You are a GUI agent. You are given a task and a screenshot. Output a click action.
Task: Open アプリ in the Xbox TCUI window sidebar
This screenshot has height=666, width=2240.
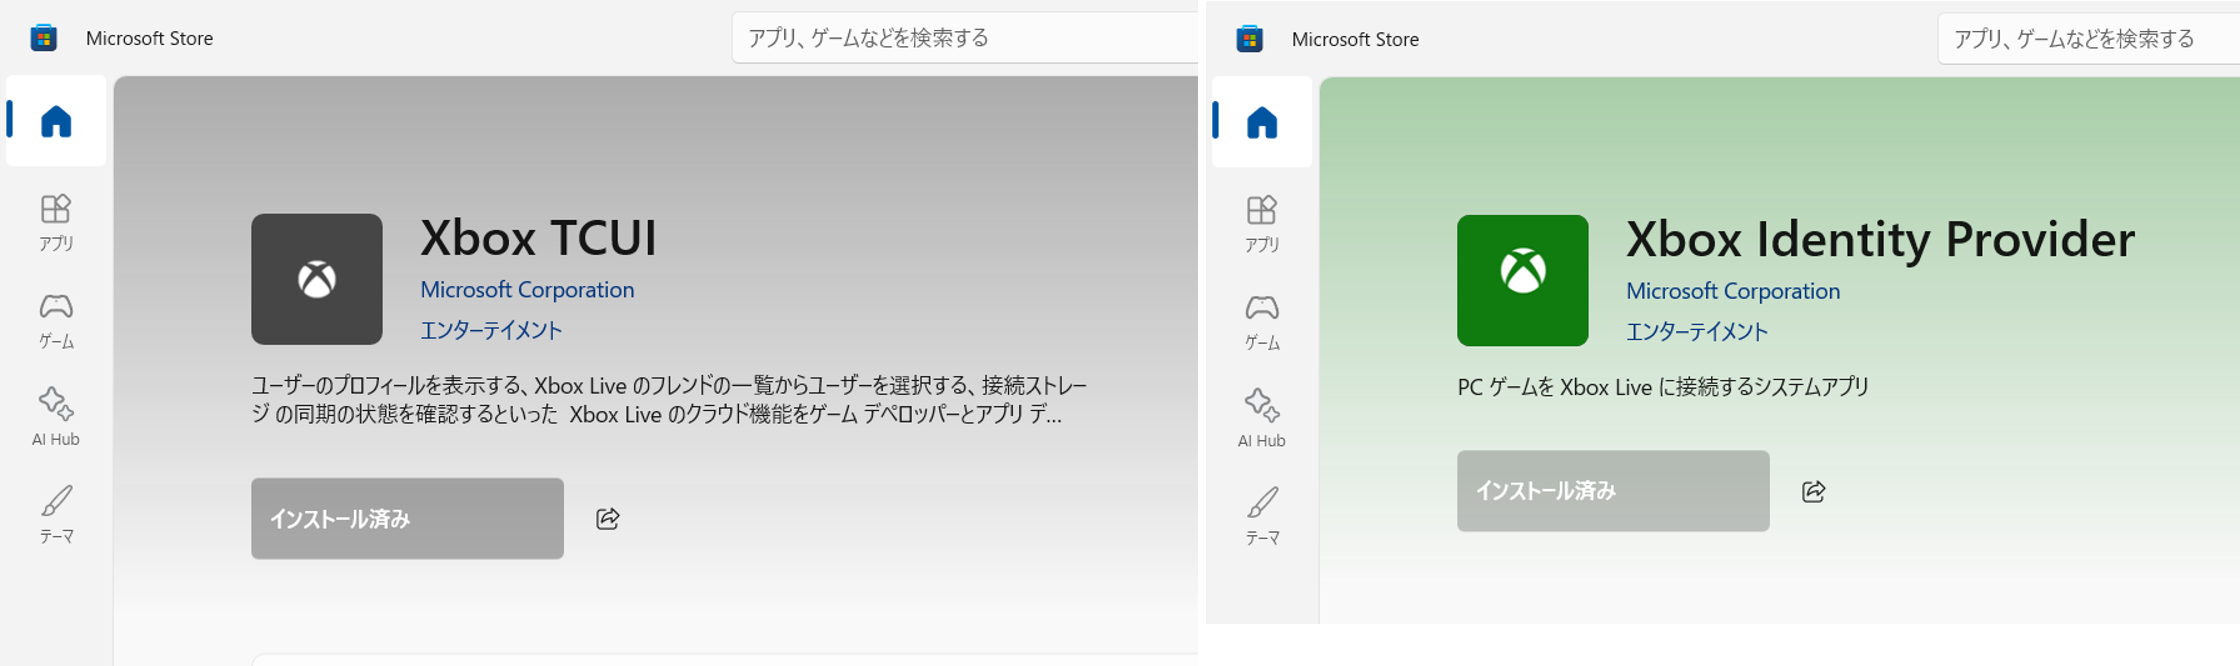(56, 222)
